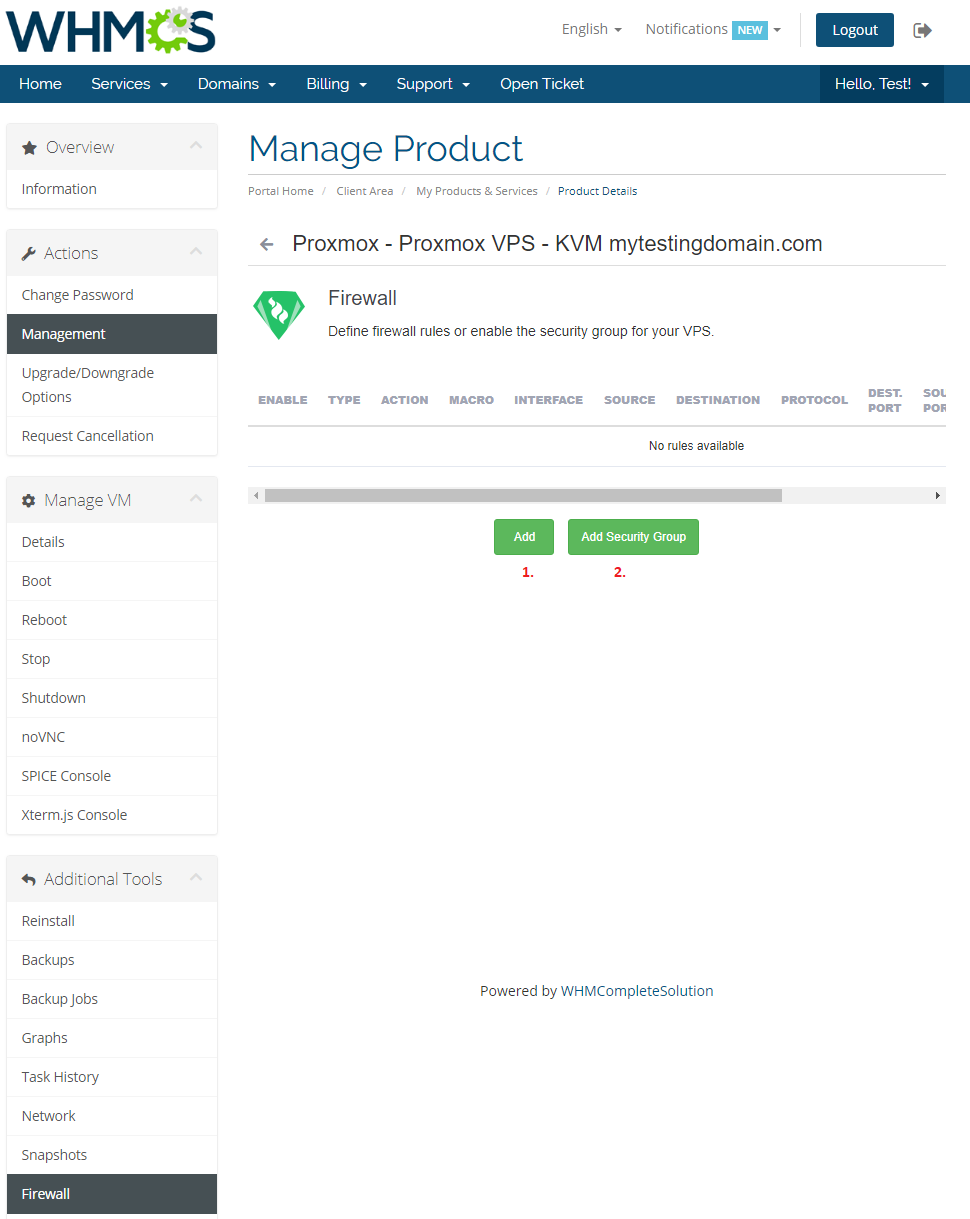Screen dimensions: 970x1219
Task: Click Reboot under Manage VM
Action: 112,620
